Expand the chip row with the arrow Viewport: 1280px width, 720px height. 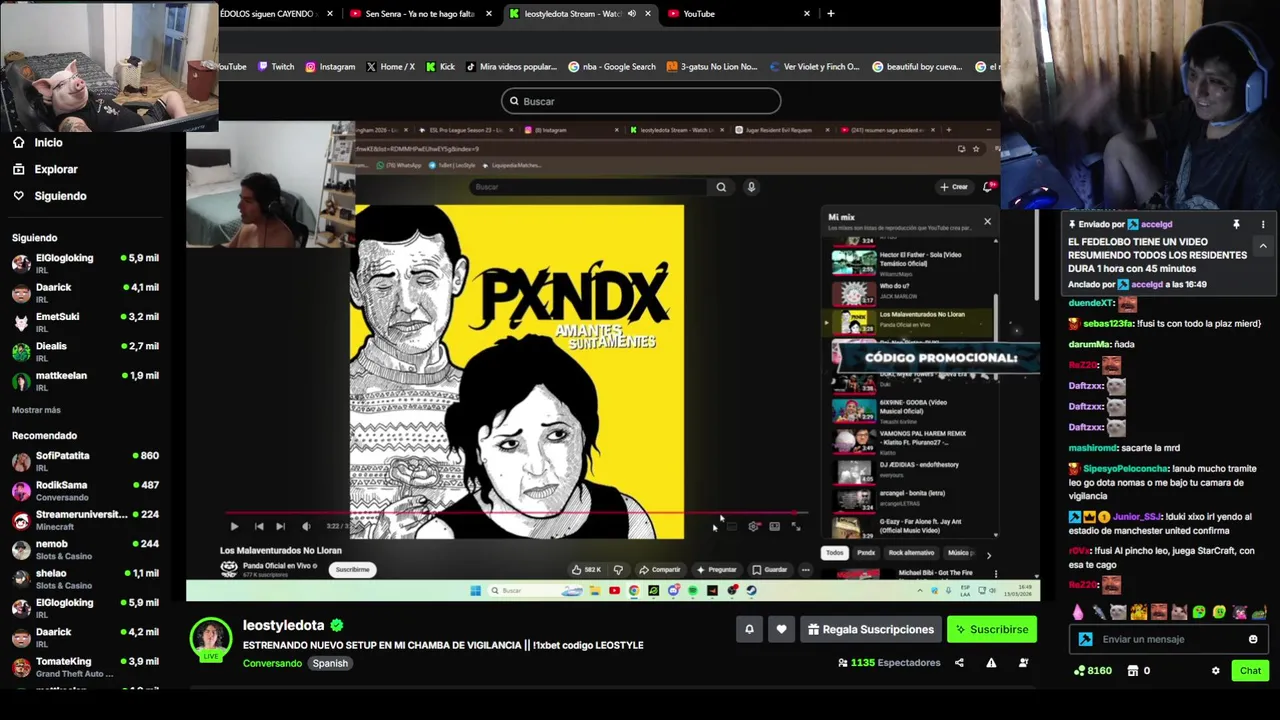pos(989,555)
